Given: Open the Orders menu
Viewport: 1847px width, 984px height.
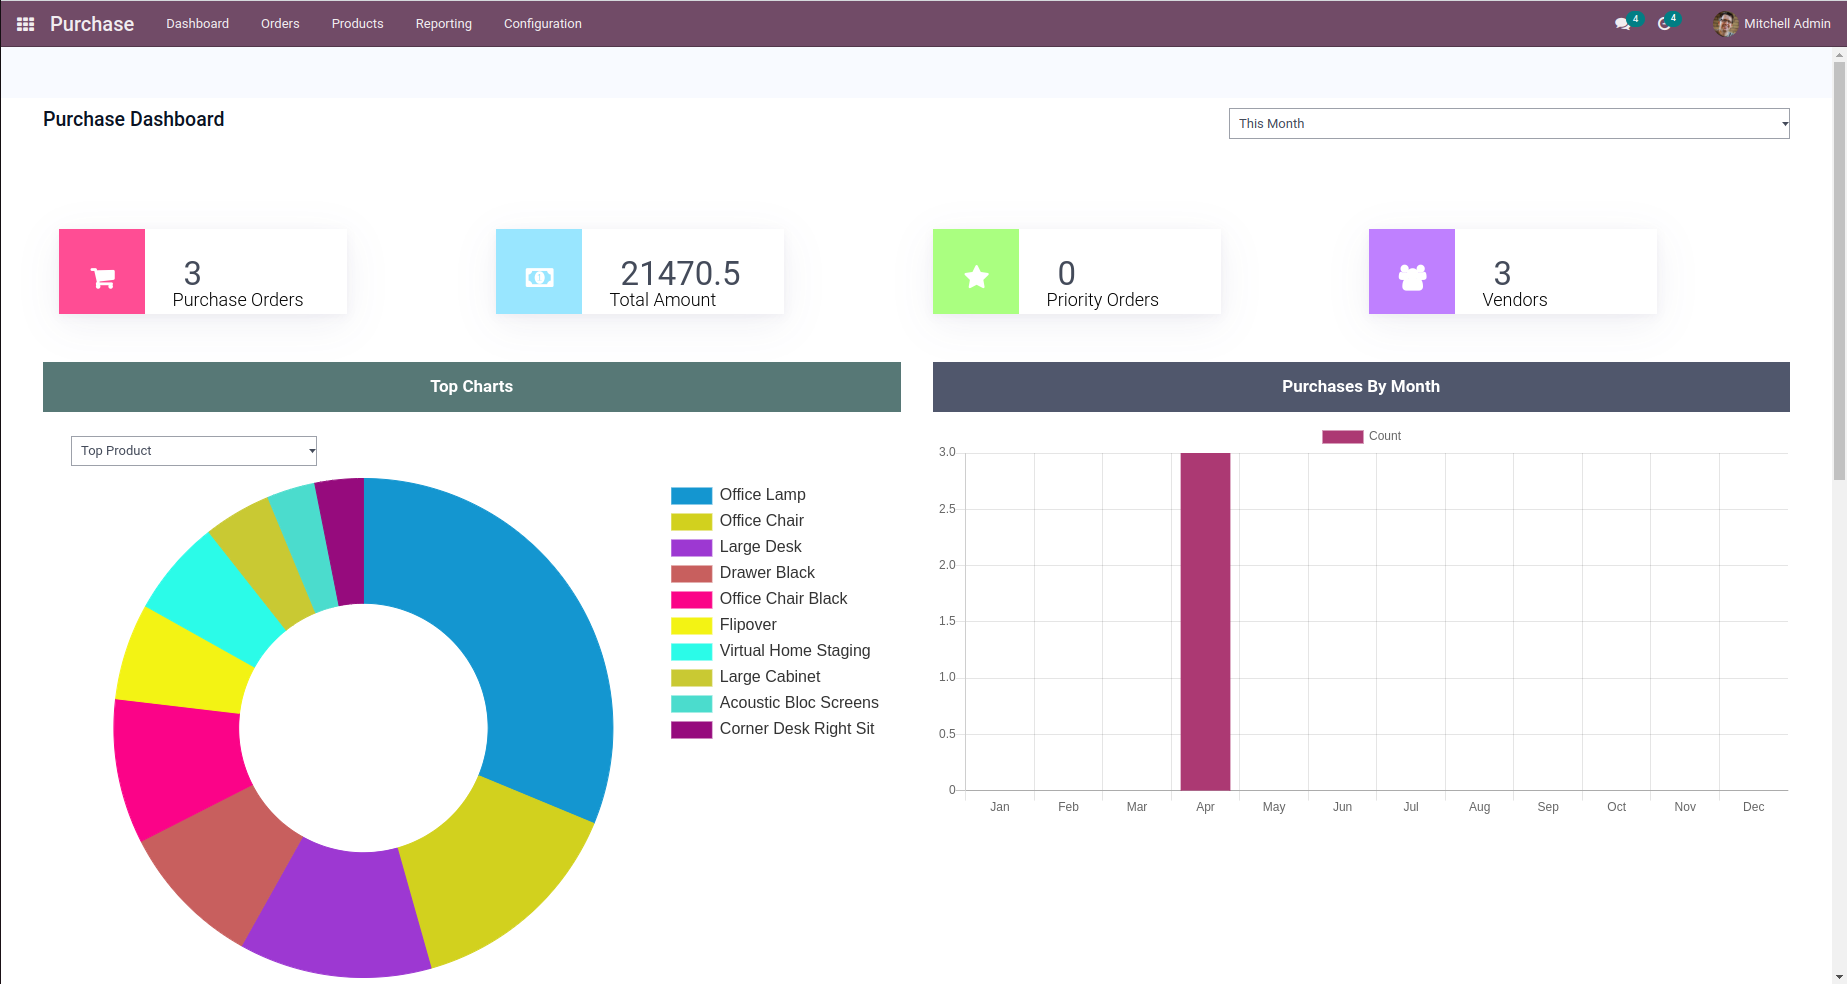Looking at the screenshot, I should [x=280, y=24].
